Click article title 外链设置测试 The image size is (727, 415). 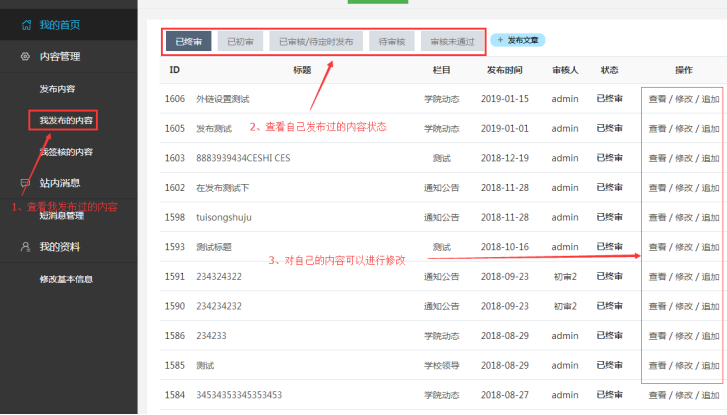[x=223, y=99]
